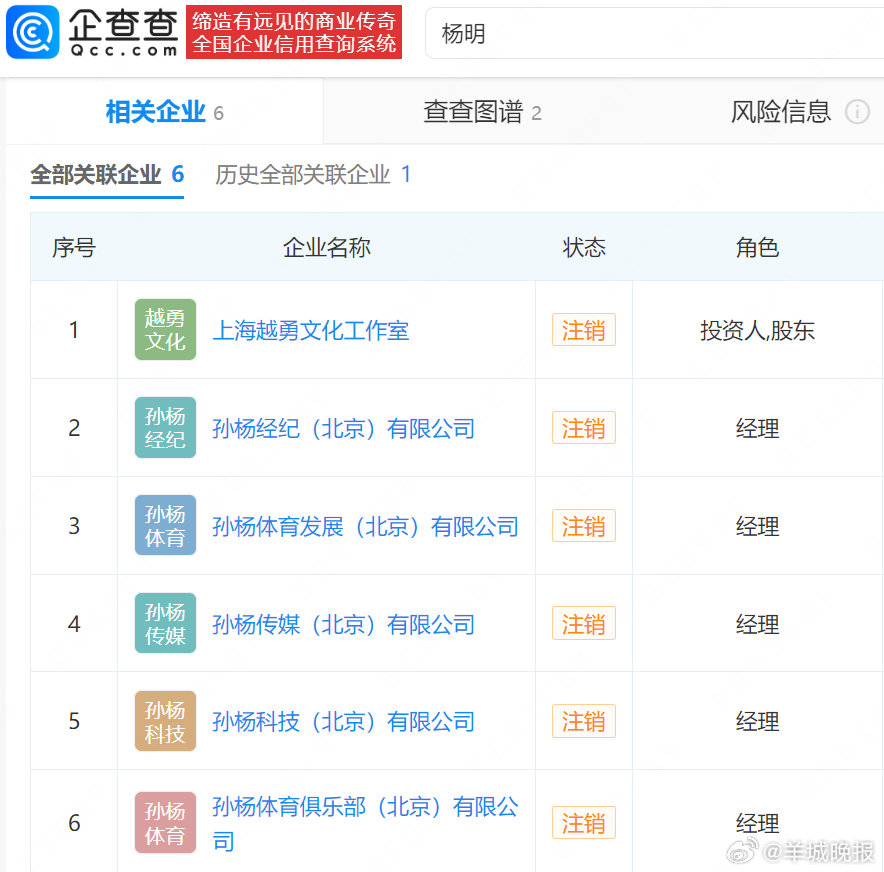Select the 全部关联企业 sub-tab
Viewport: 884px width, 872px height.
pyautogui.click(x=98, y=173)
